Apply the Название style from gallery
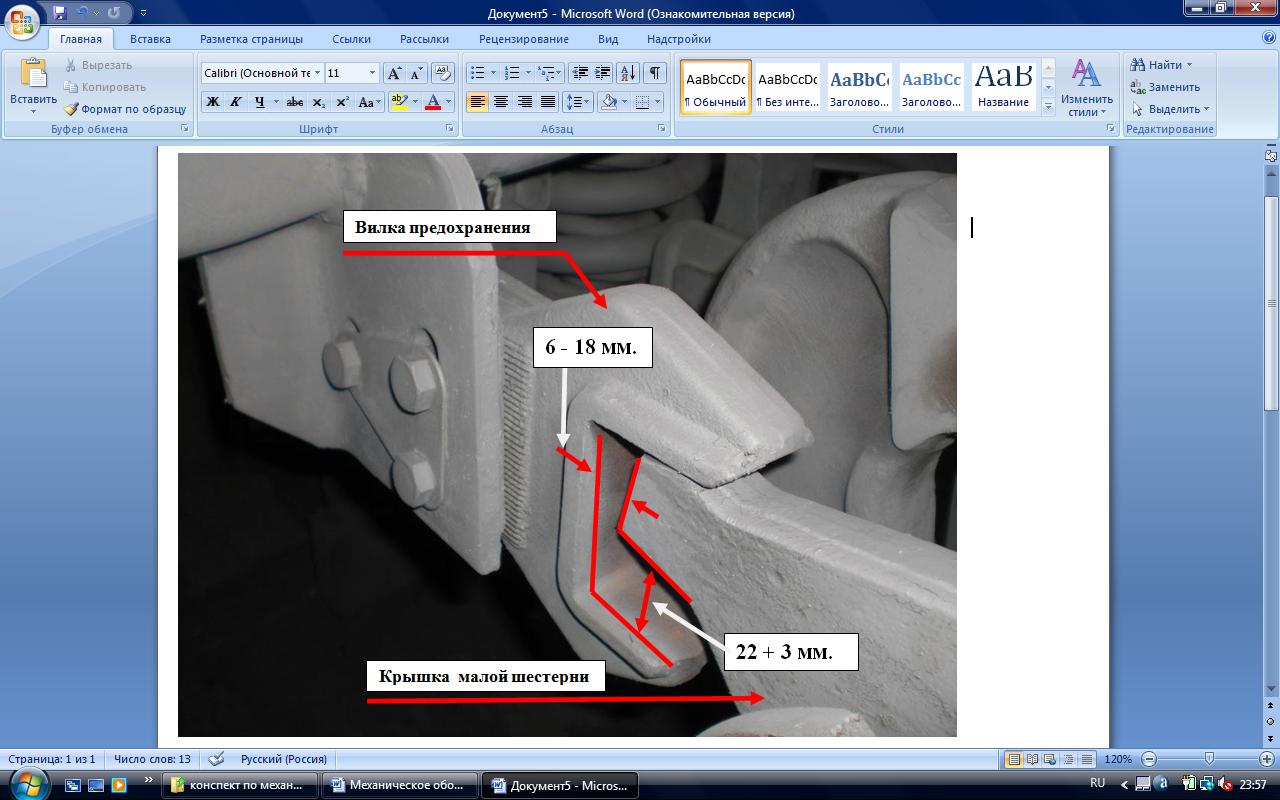 tap(1003, 87)
